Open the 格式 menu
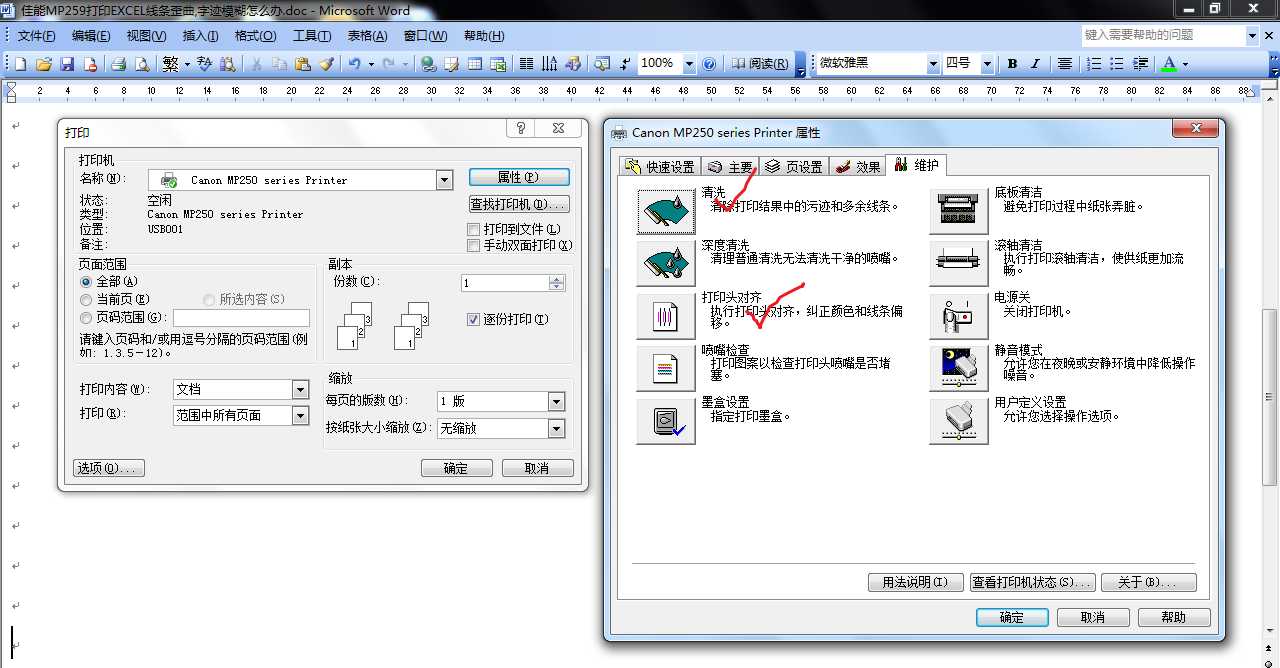This screenshot has width=1280, height=668. (x=255, y=36)
